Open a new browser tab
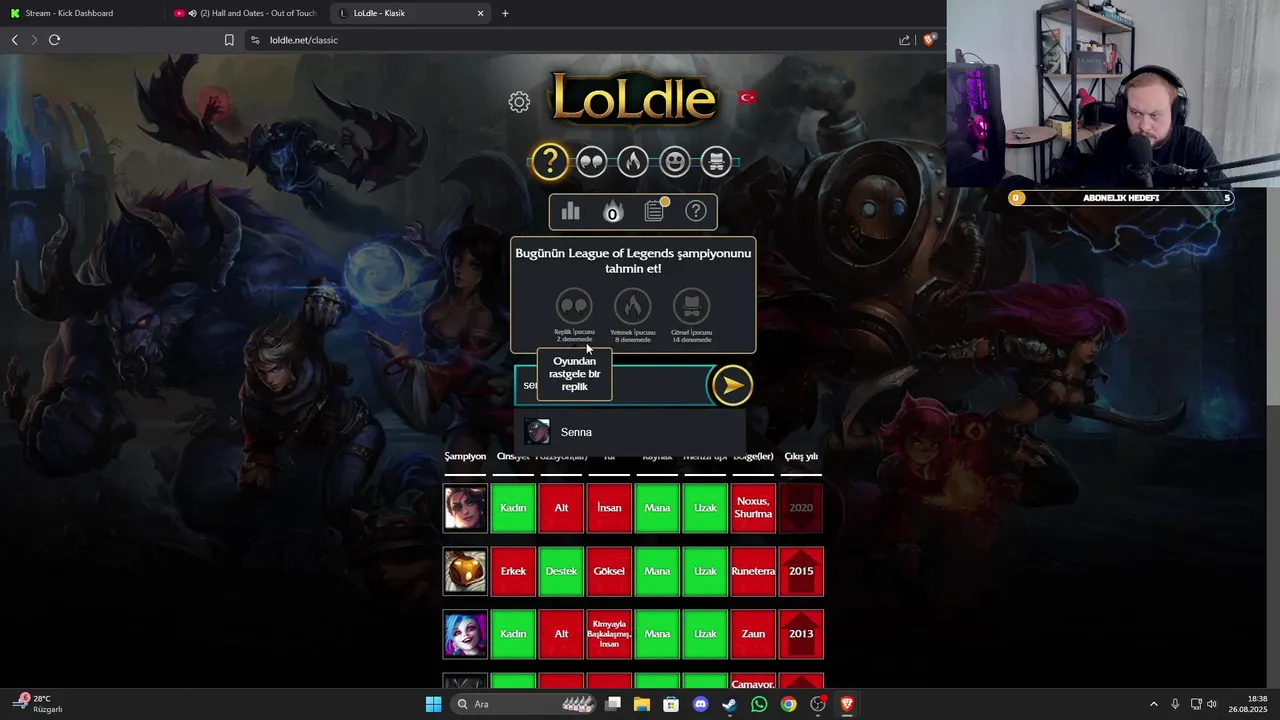Viewport: 1280px width, 720px height. (505, 13)
